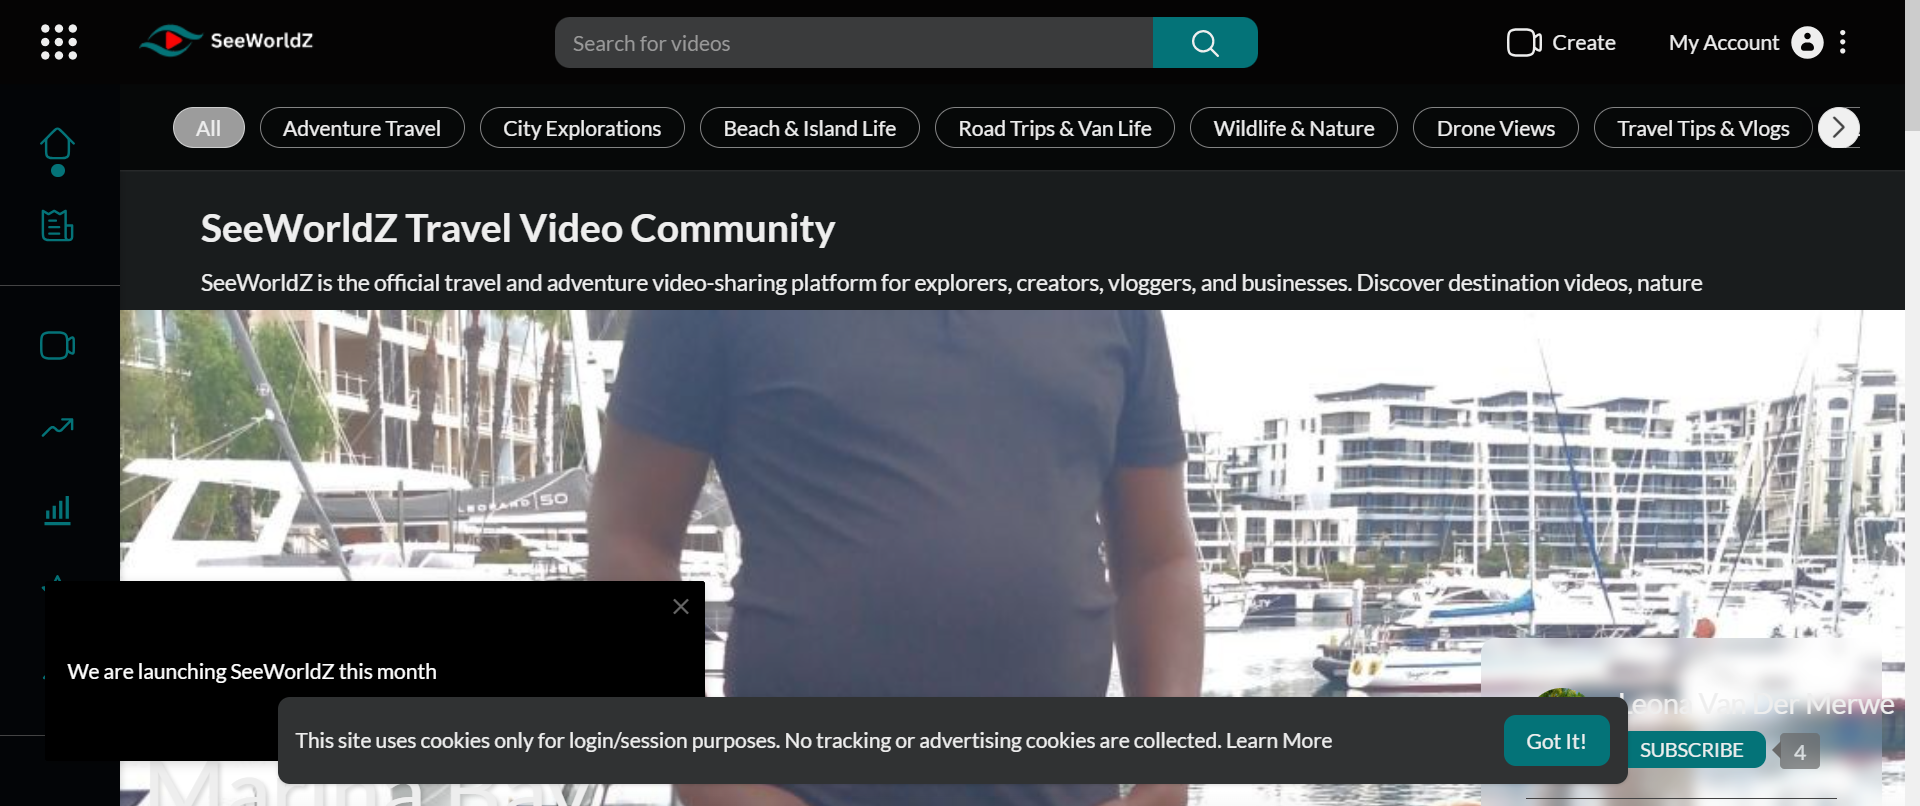Viewport: 1920px width, 806px height.
Task: Close the launch announcement popup
Action: point(681,606)
